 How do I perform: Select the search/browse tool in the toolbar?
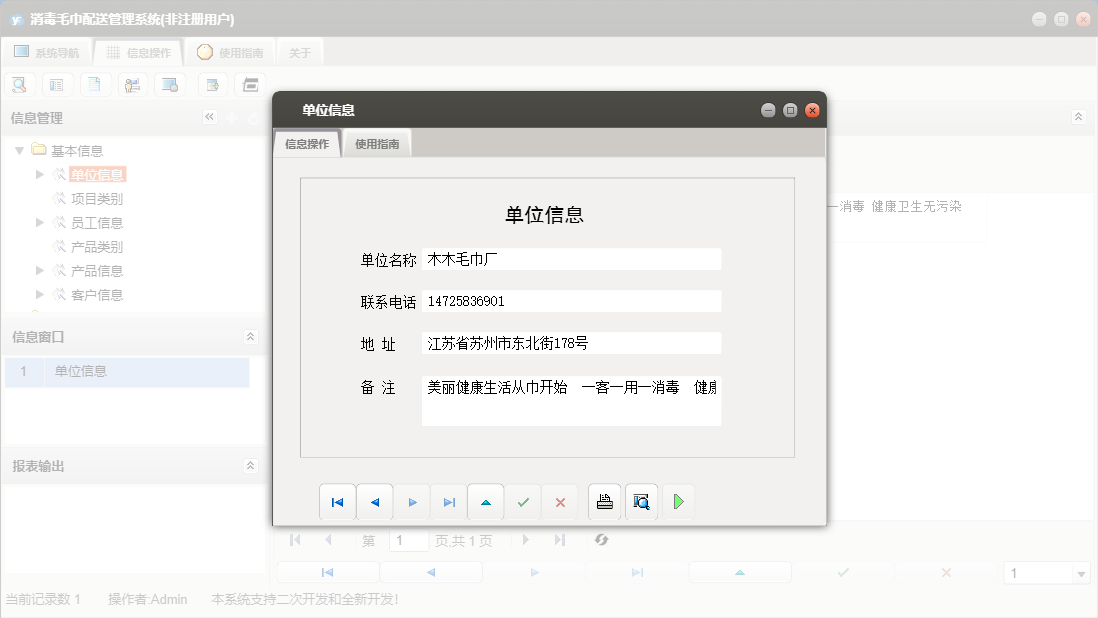pyautogui.click(x=19, y=84)
